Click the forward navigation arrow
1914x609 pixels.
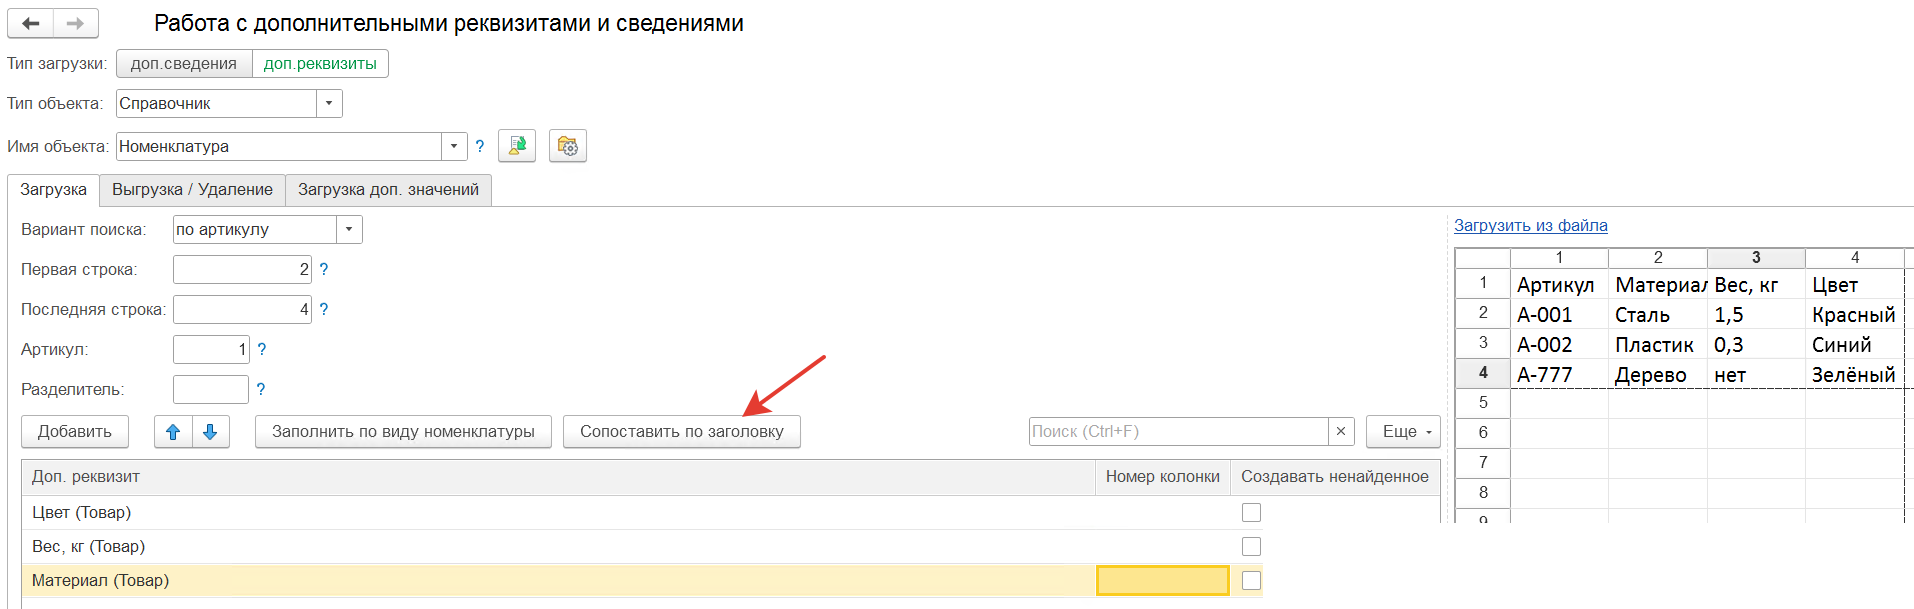pyautogui.click(x=76, y=23)
